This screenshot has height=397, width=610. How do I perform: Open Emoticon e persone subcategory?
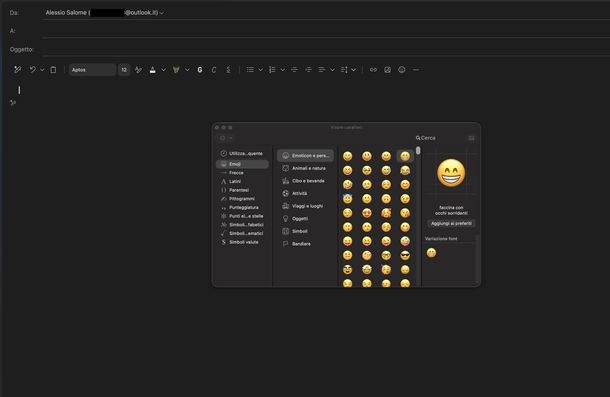tap(305, 155)
